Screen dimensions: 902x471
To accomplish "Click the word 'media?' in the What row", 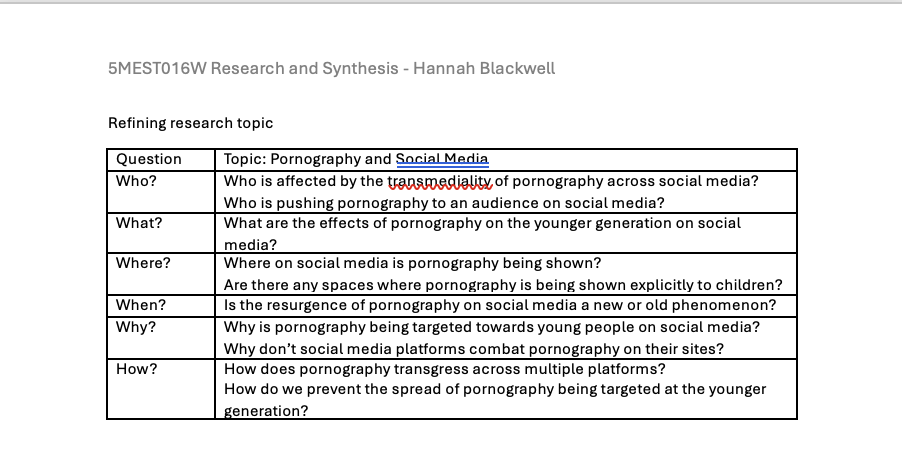I will point(250,245).
